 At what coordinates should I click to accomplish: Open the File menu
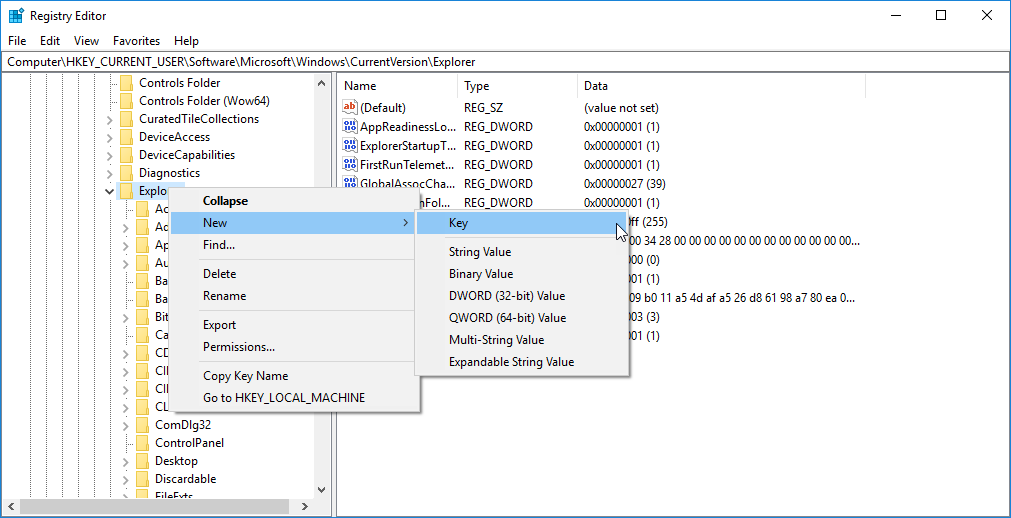(17, 41)
